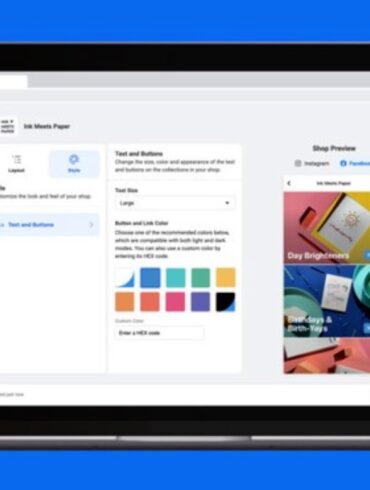Open the Birthdays & Birth-Yays collection thumbnail
The width and height of the screenshot is (370, 490).
327,301
